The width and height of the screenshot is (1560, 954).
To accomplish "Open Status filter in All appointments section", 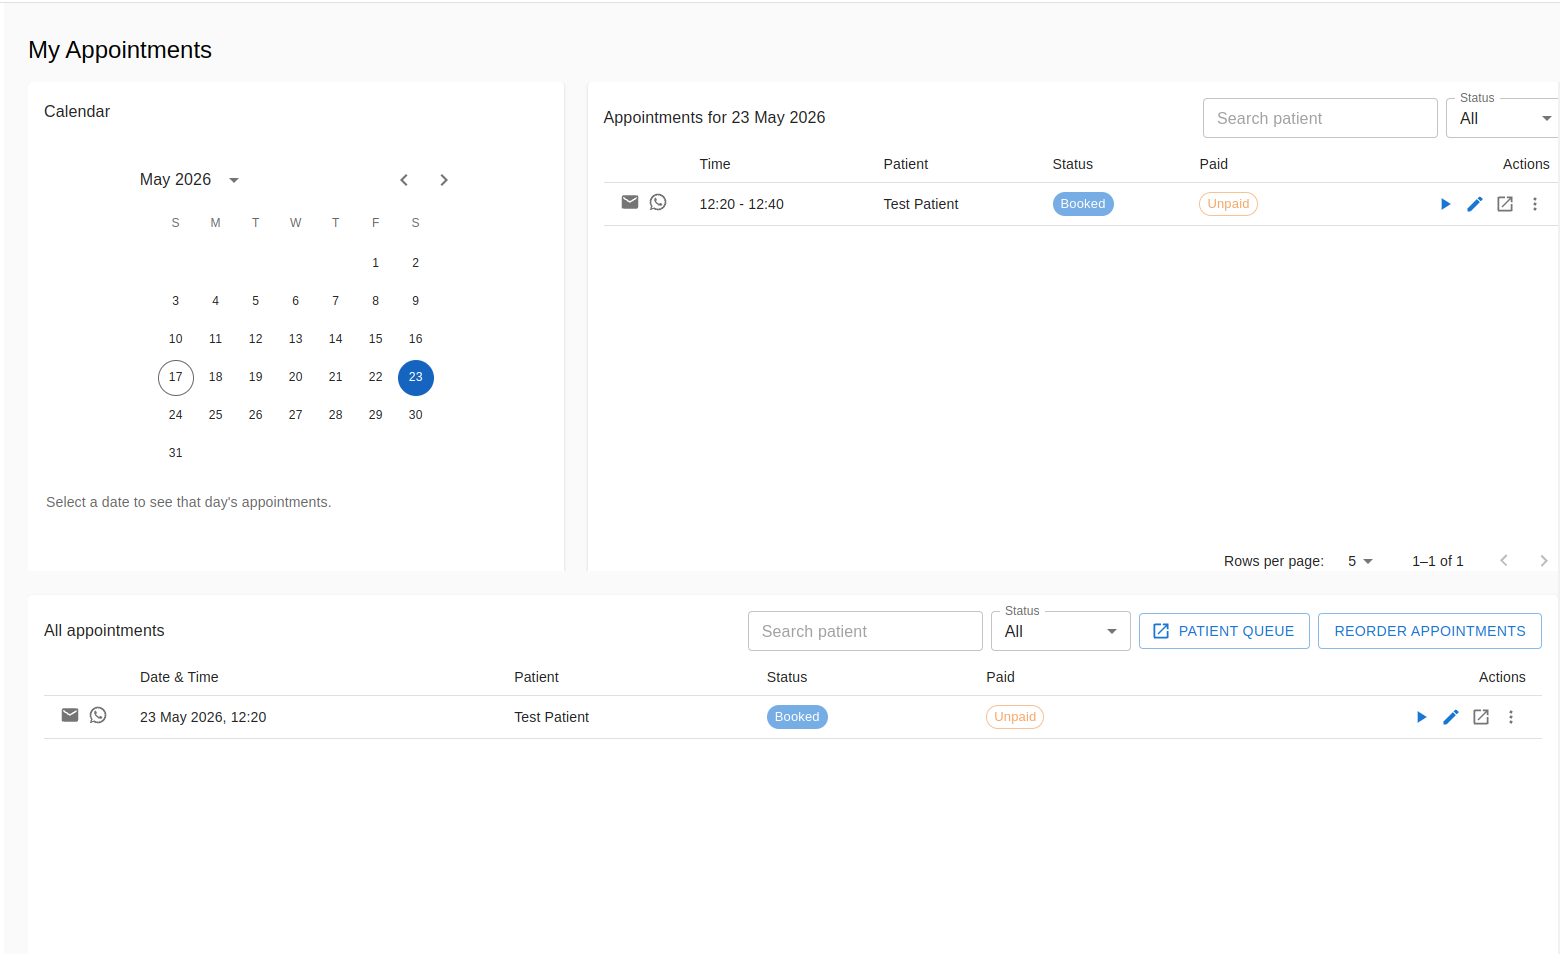I will (1061, 631).
